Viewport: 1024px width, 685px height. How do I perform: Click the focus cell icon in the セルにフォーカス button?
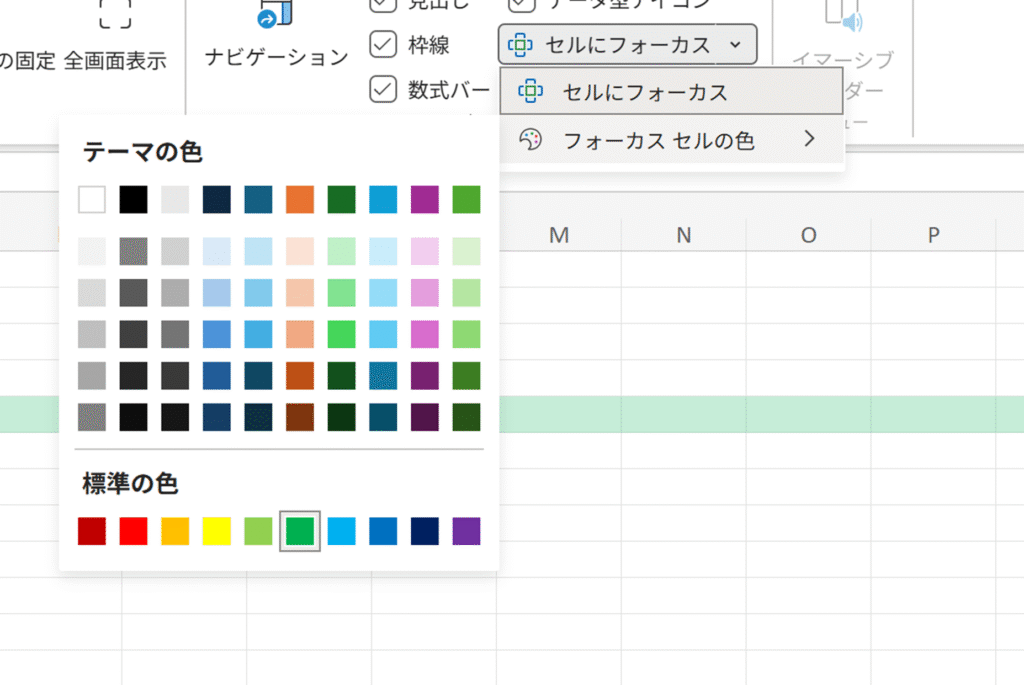[x=520, y=45]
